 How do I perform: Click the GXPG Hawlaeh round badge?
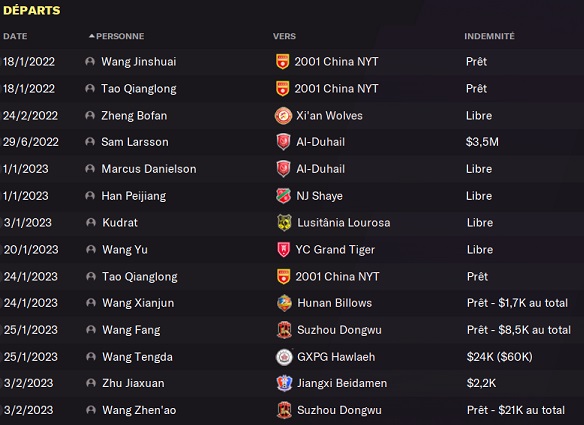[x=284, y=357]
